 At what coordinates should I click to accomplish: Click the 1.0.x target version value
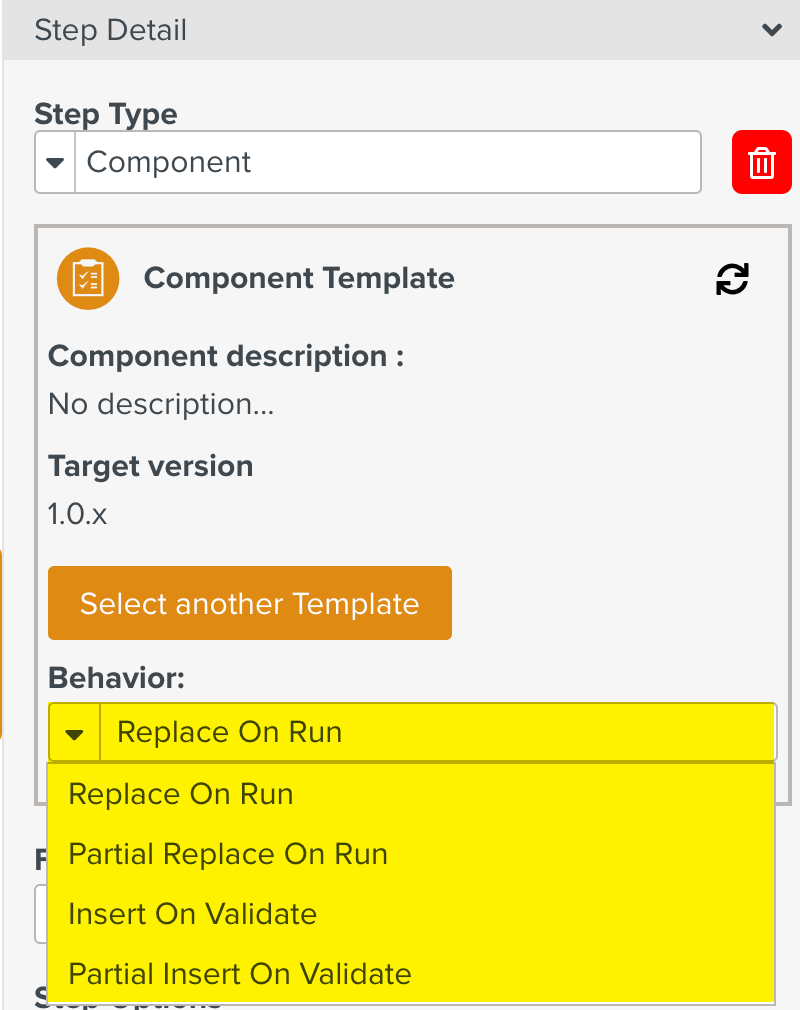[78, 514]
